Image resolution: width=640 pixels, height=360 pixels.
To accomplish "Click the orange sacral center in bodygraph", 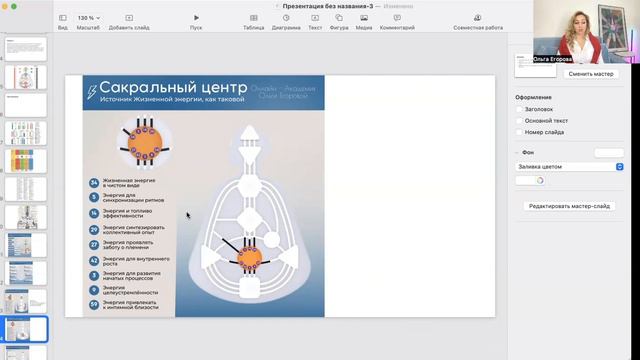I will [x=249, y=258].
